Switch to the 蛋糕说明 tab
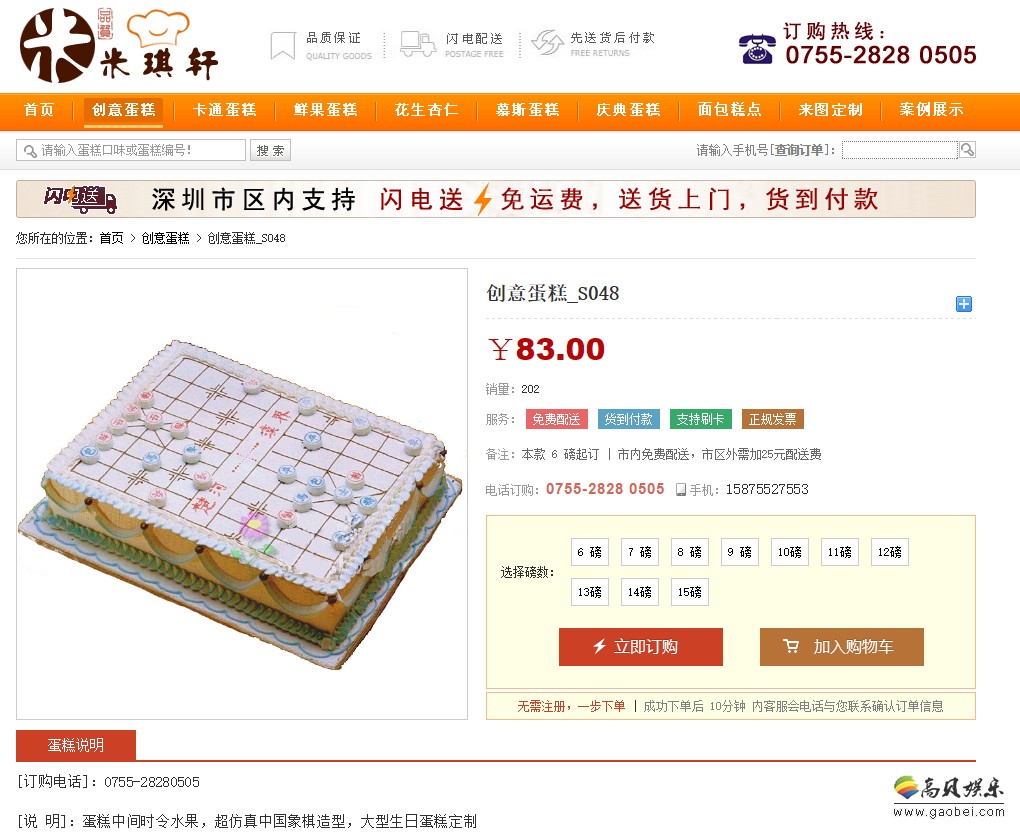 tap(76, 745)
